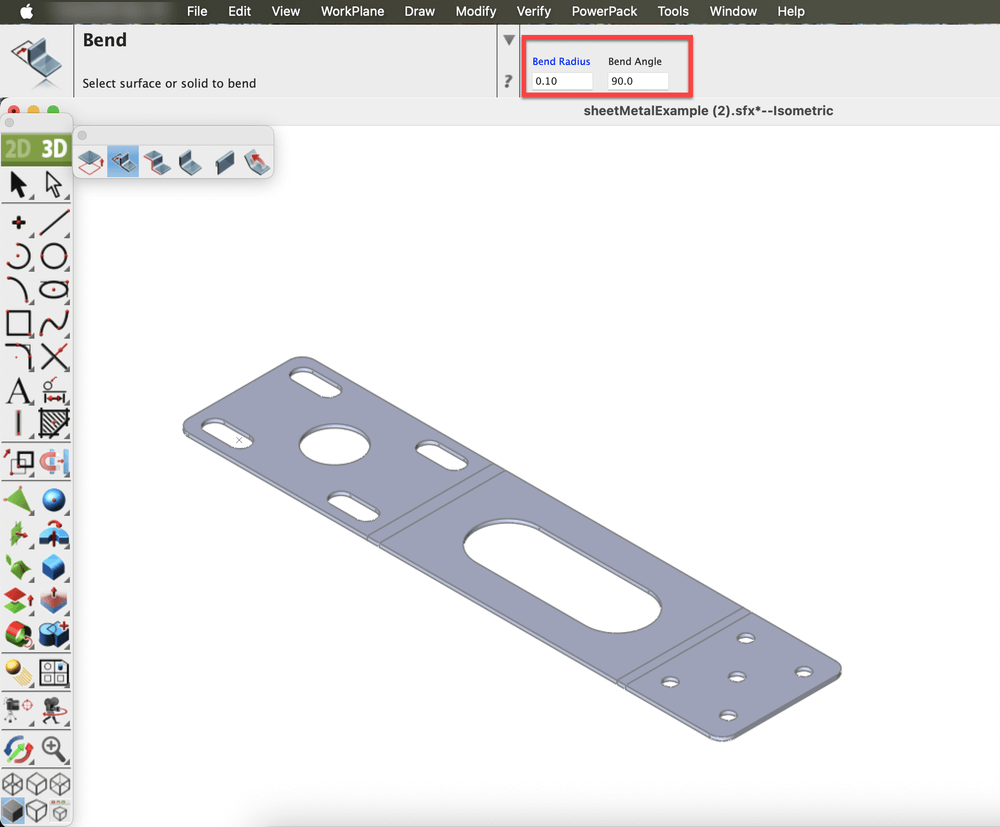Switch the toolbox to 3D mode

coord(54,150)
